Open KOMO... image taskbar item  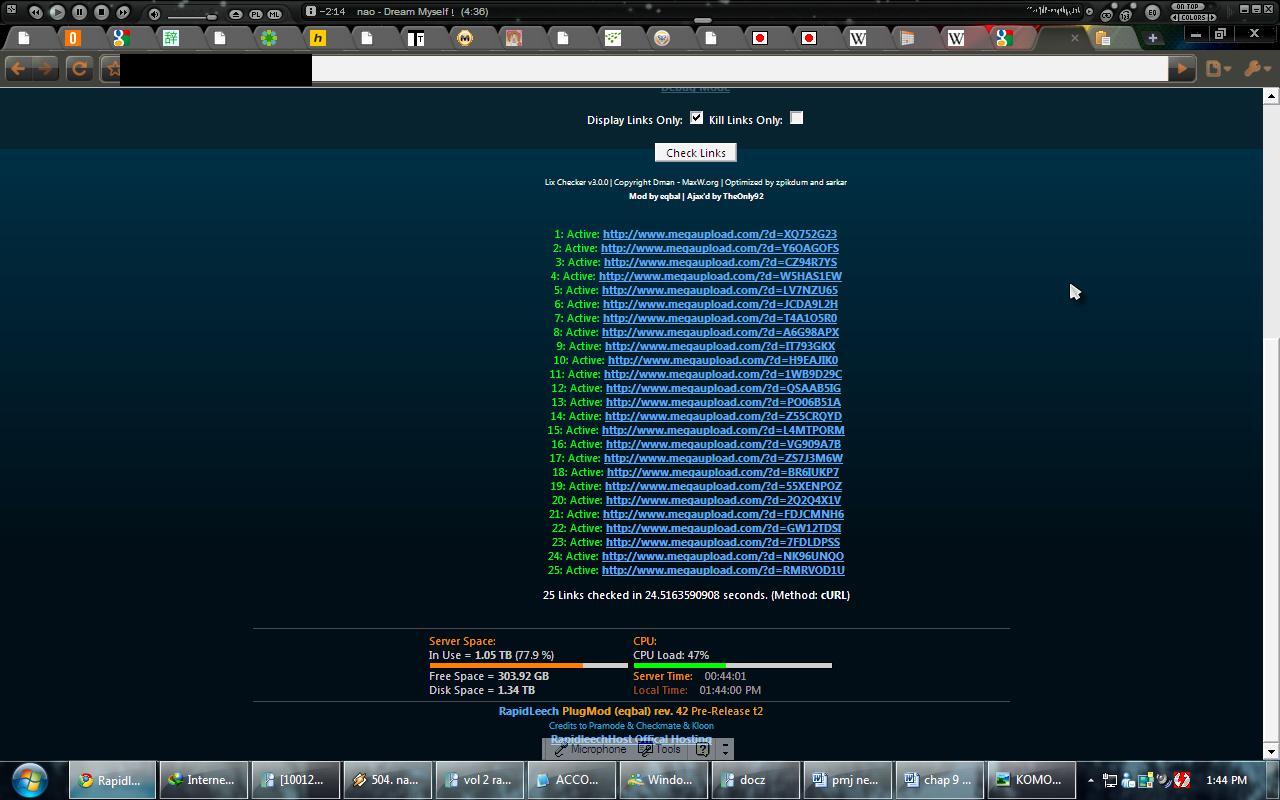[1031, 780]
